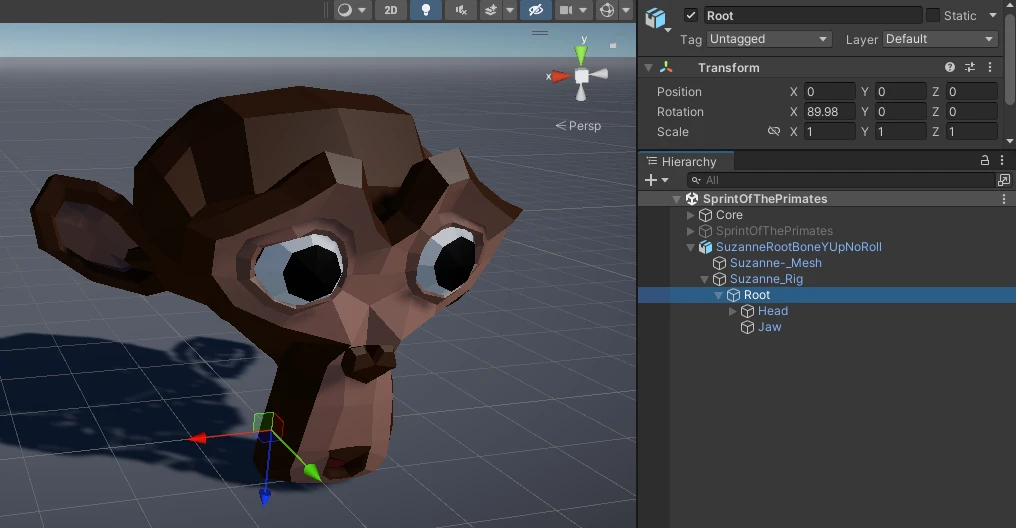1016x528 pixels.
Task: Expand the Head bone
Action: click(733, 311)
